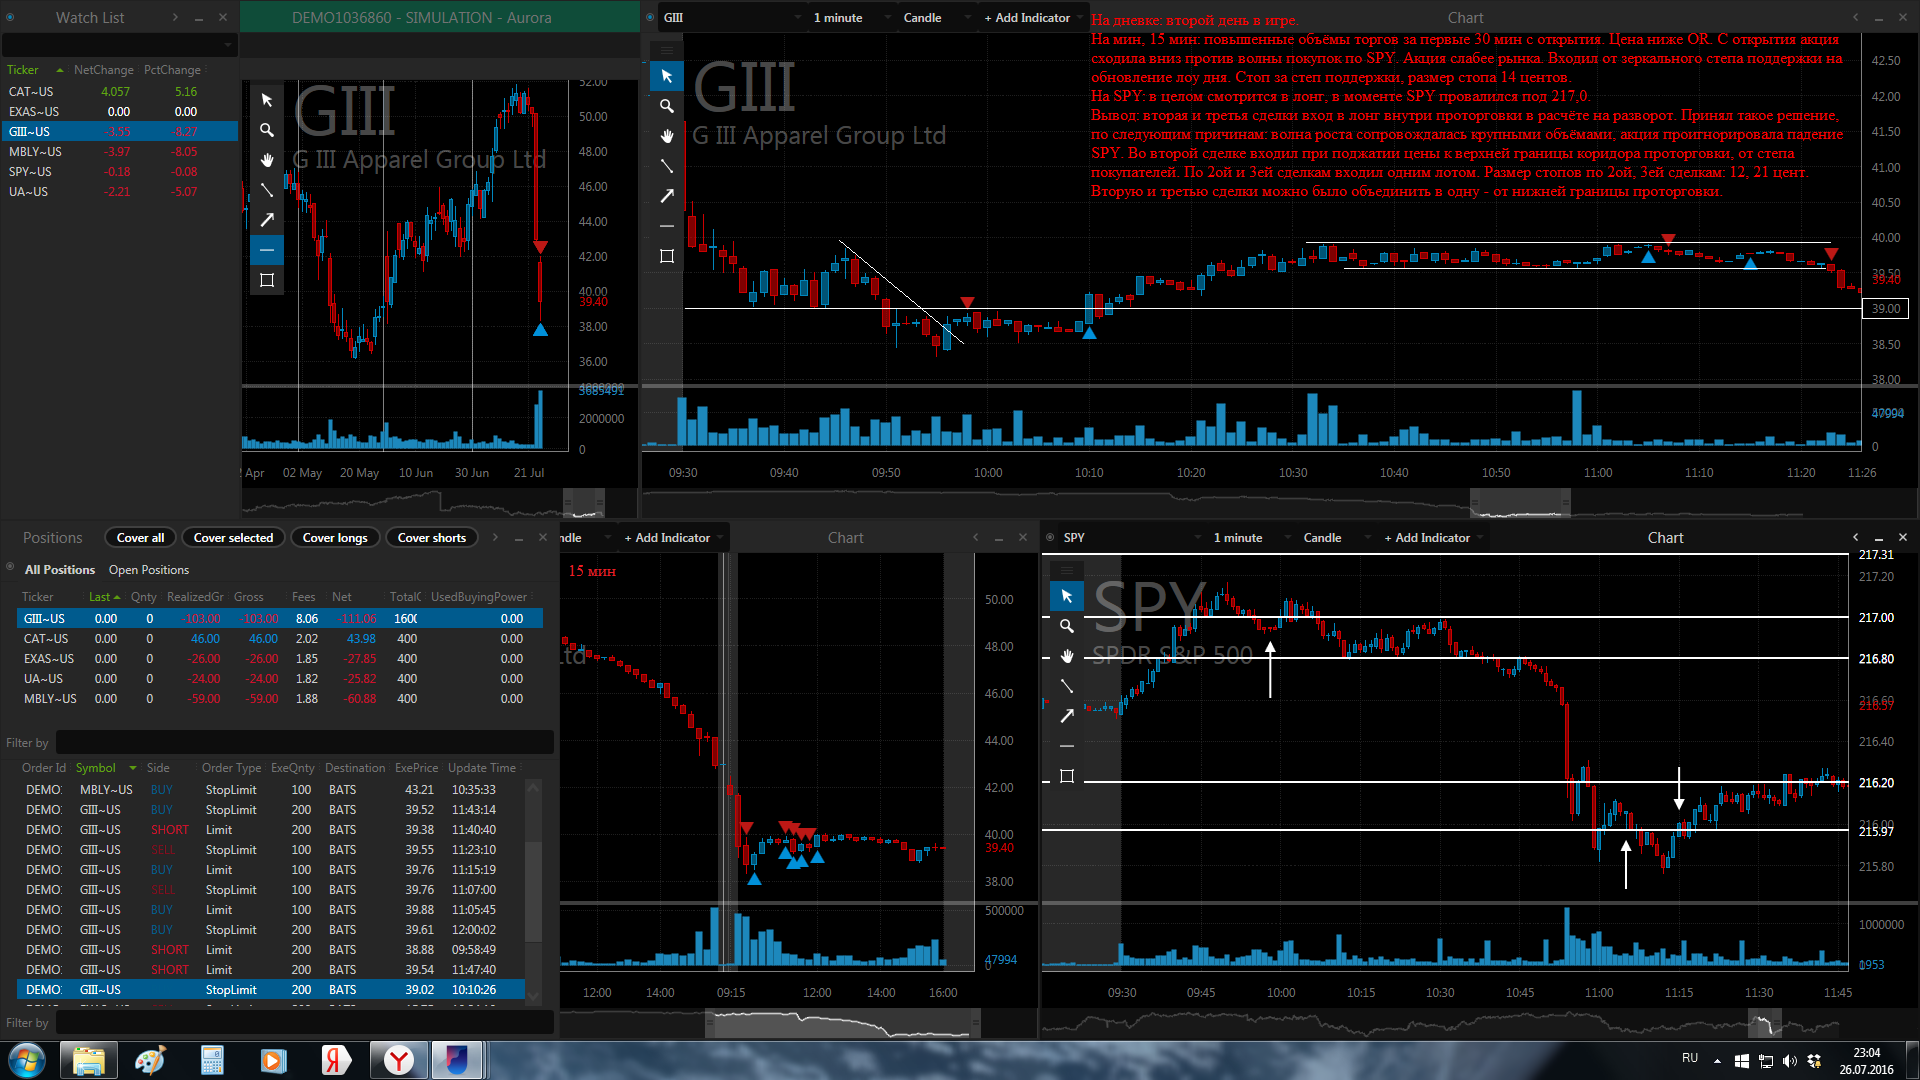Select the zoom magnifier tool on the daily GIII chart
The width and height of the screenshot is (1920, 1080).
click(x=267, y=130)
